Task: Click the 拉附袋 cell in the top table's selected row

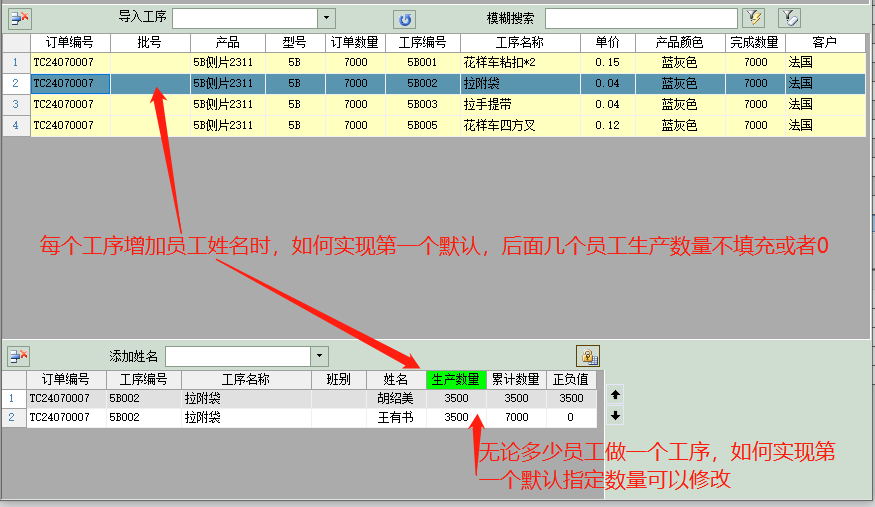Action: [x=520, y=84]
